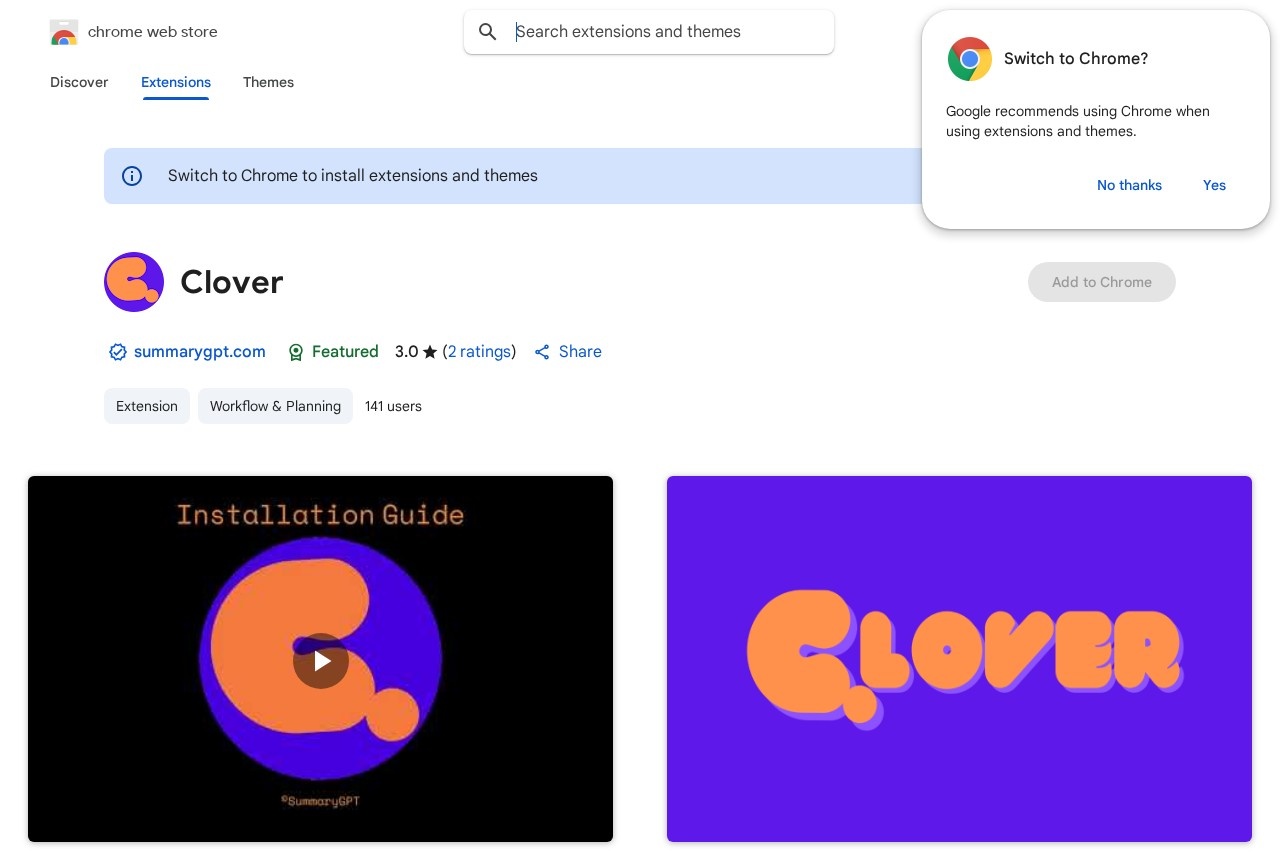Open the Share option

coord(567,352)
